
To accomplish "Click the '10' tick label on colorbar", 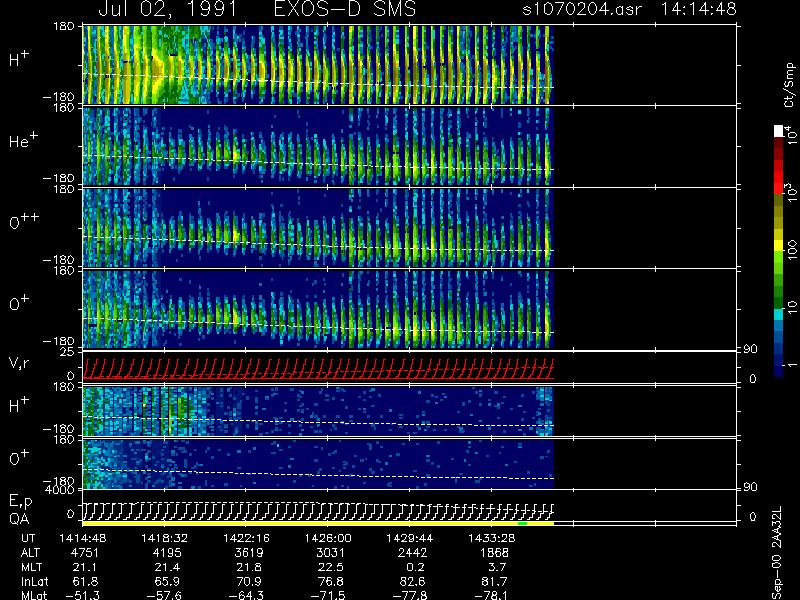I will [791, 307].
